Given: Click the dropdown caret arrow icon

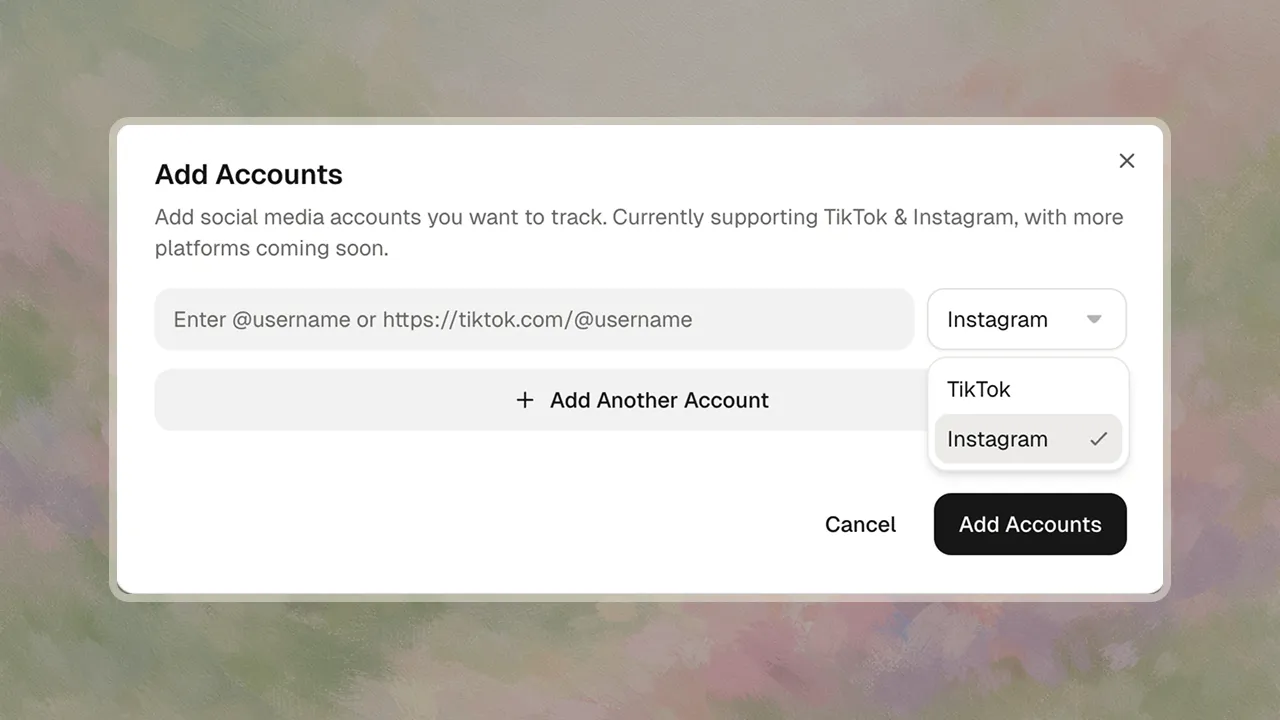Looking at the screenshot, I should coord(1094,320).
